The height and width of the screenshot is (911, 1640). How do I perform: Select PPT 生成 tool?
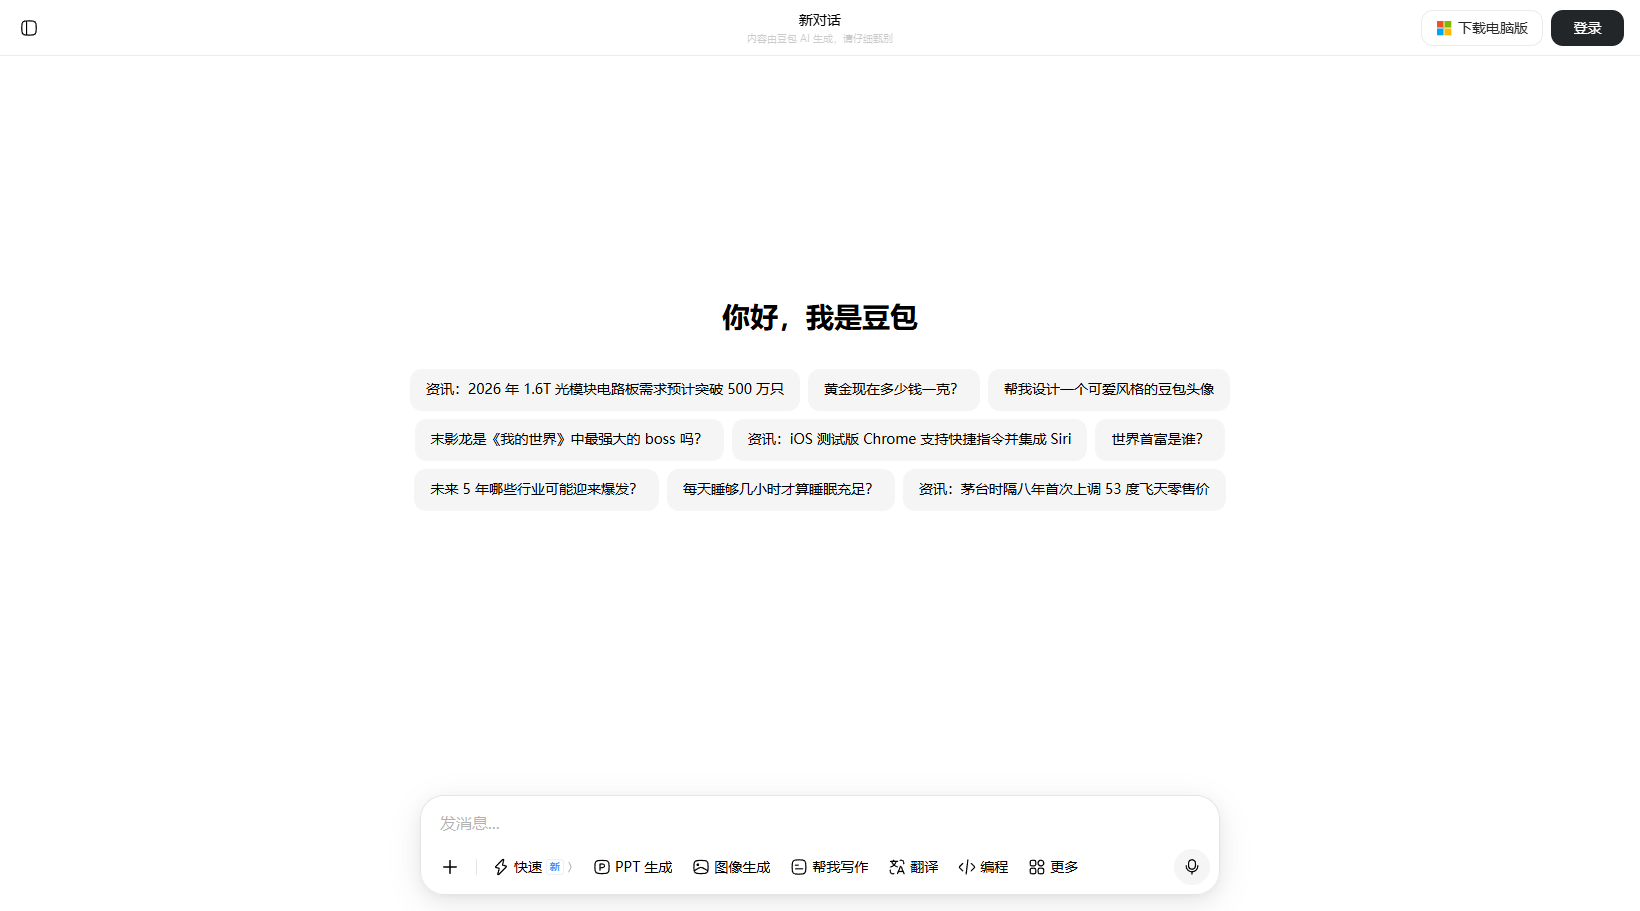tap(633, 867)
